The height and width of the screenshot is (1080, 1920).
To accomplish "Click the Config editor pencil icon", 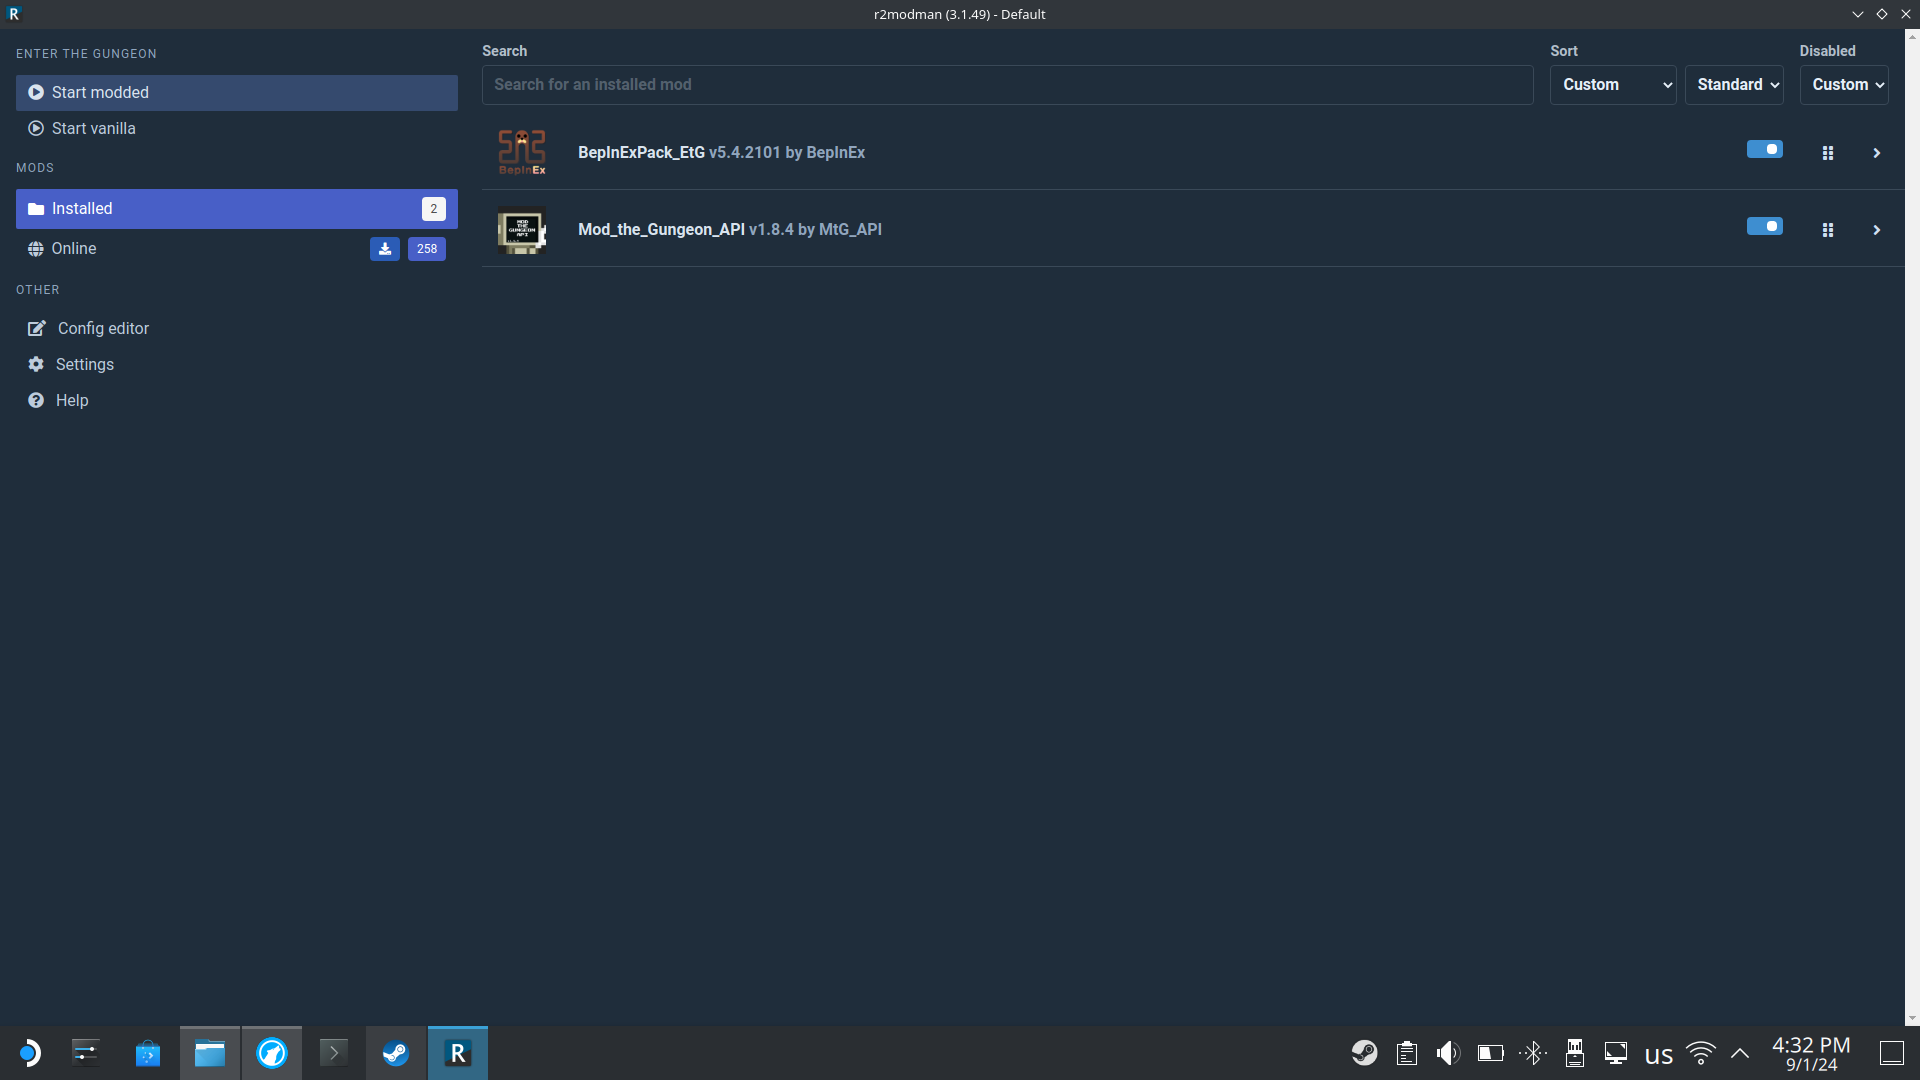I will 37,328.
